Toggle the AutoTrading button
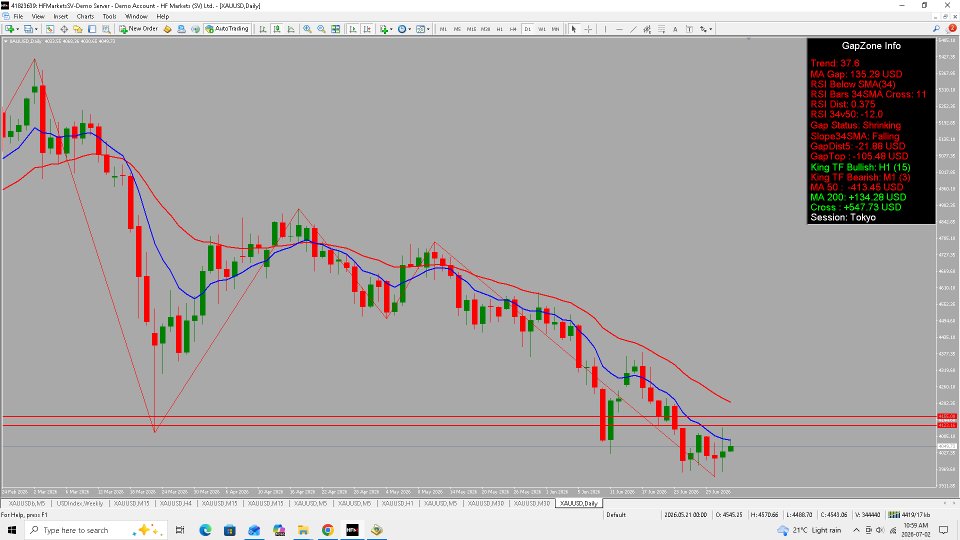This screenshot has height=540, width=960. [x=227, y=29]
